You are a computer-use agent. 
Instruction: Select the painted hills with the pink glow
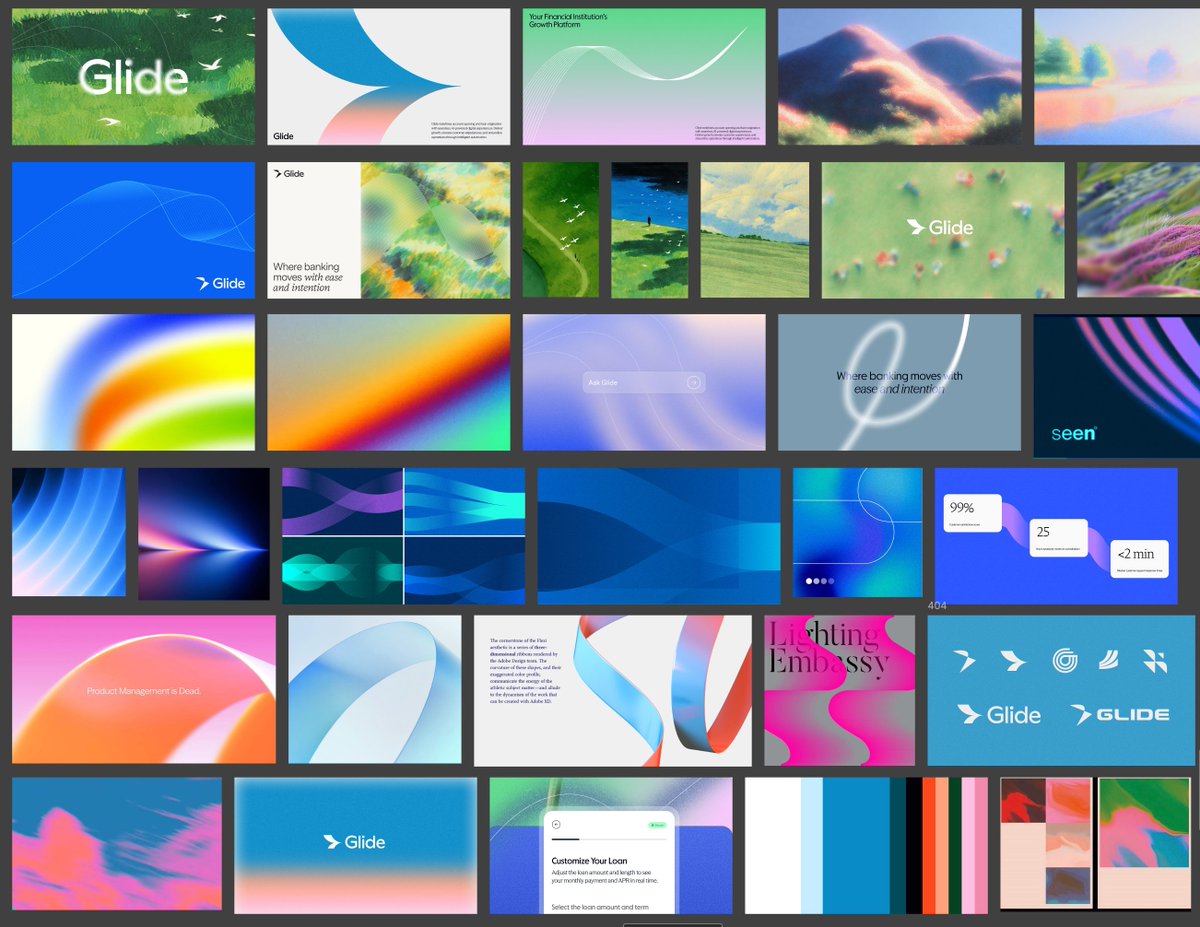(900, 77)
